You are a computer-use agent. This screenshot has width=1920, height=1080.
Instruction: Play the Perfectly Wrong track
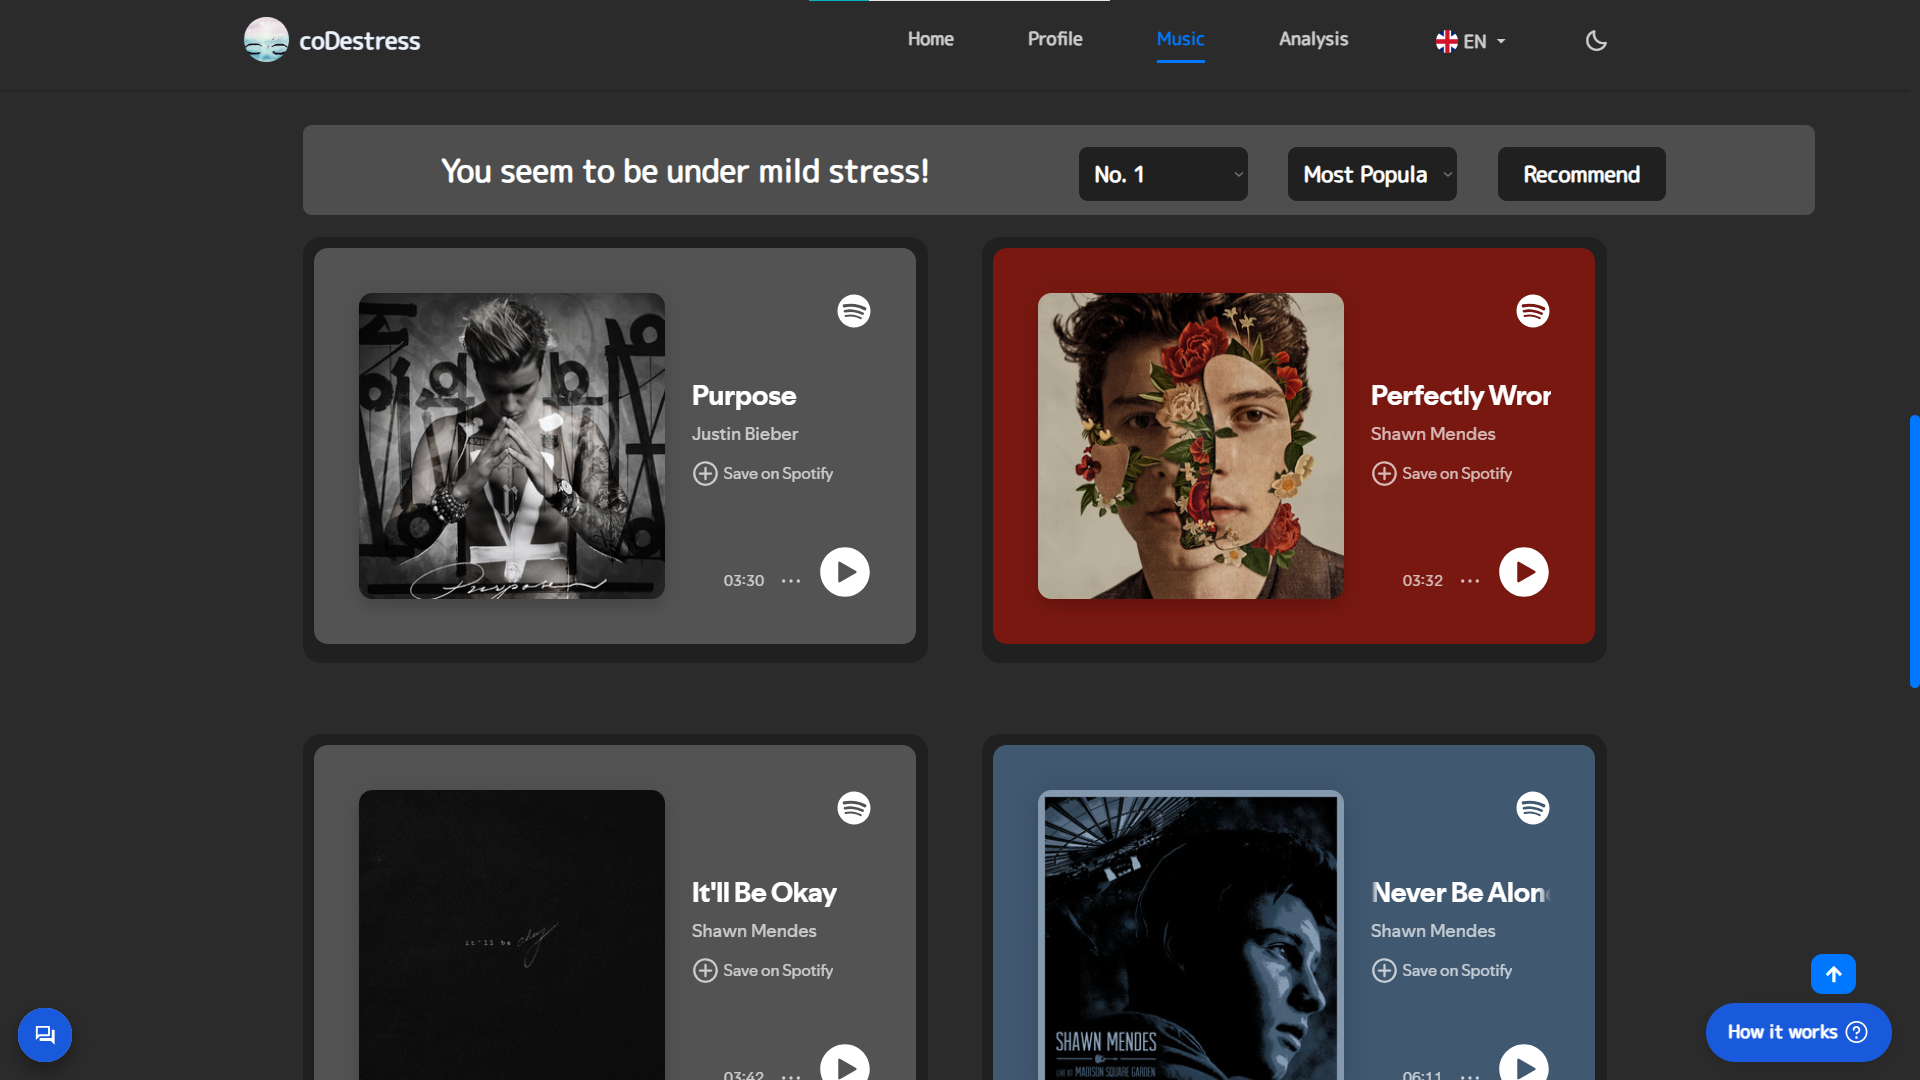click(x=1523, y=572)
